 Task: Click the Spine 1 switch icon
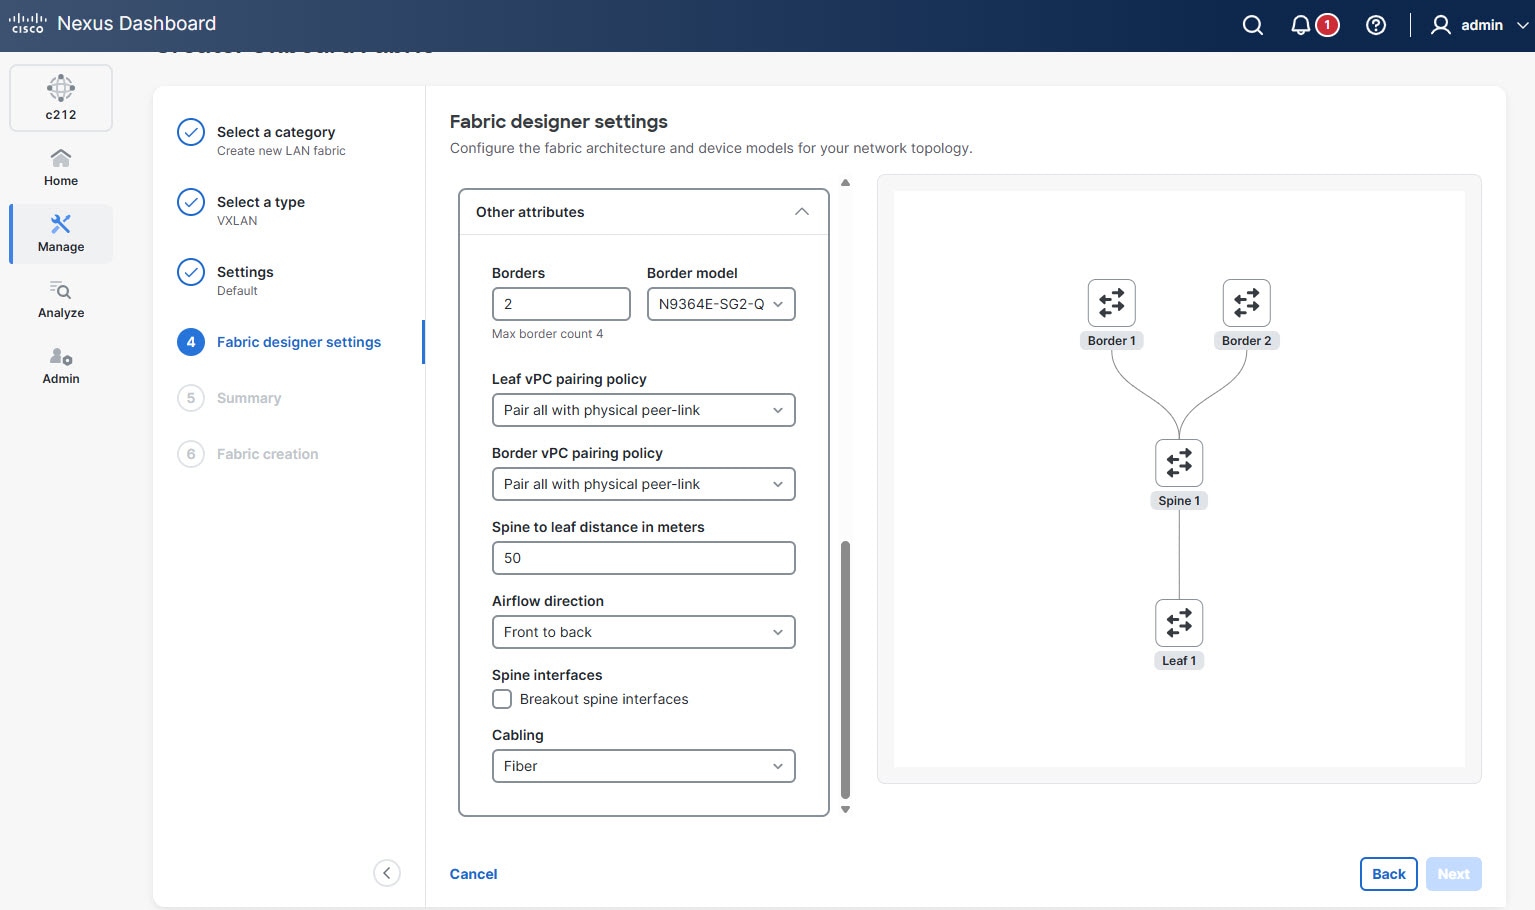click(x=1179, y=463)
